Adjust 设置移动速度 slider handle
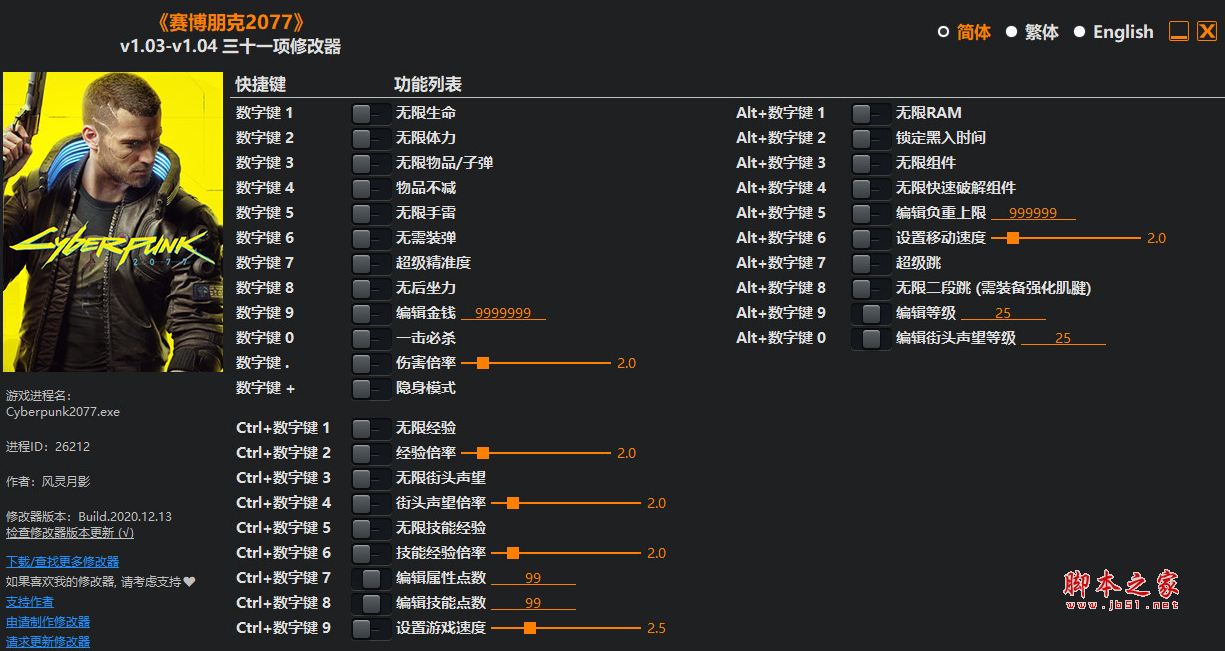Viewport: 1225px width, 651px height. [1012, 238]
